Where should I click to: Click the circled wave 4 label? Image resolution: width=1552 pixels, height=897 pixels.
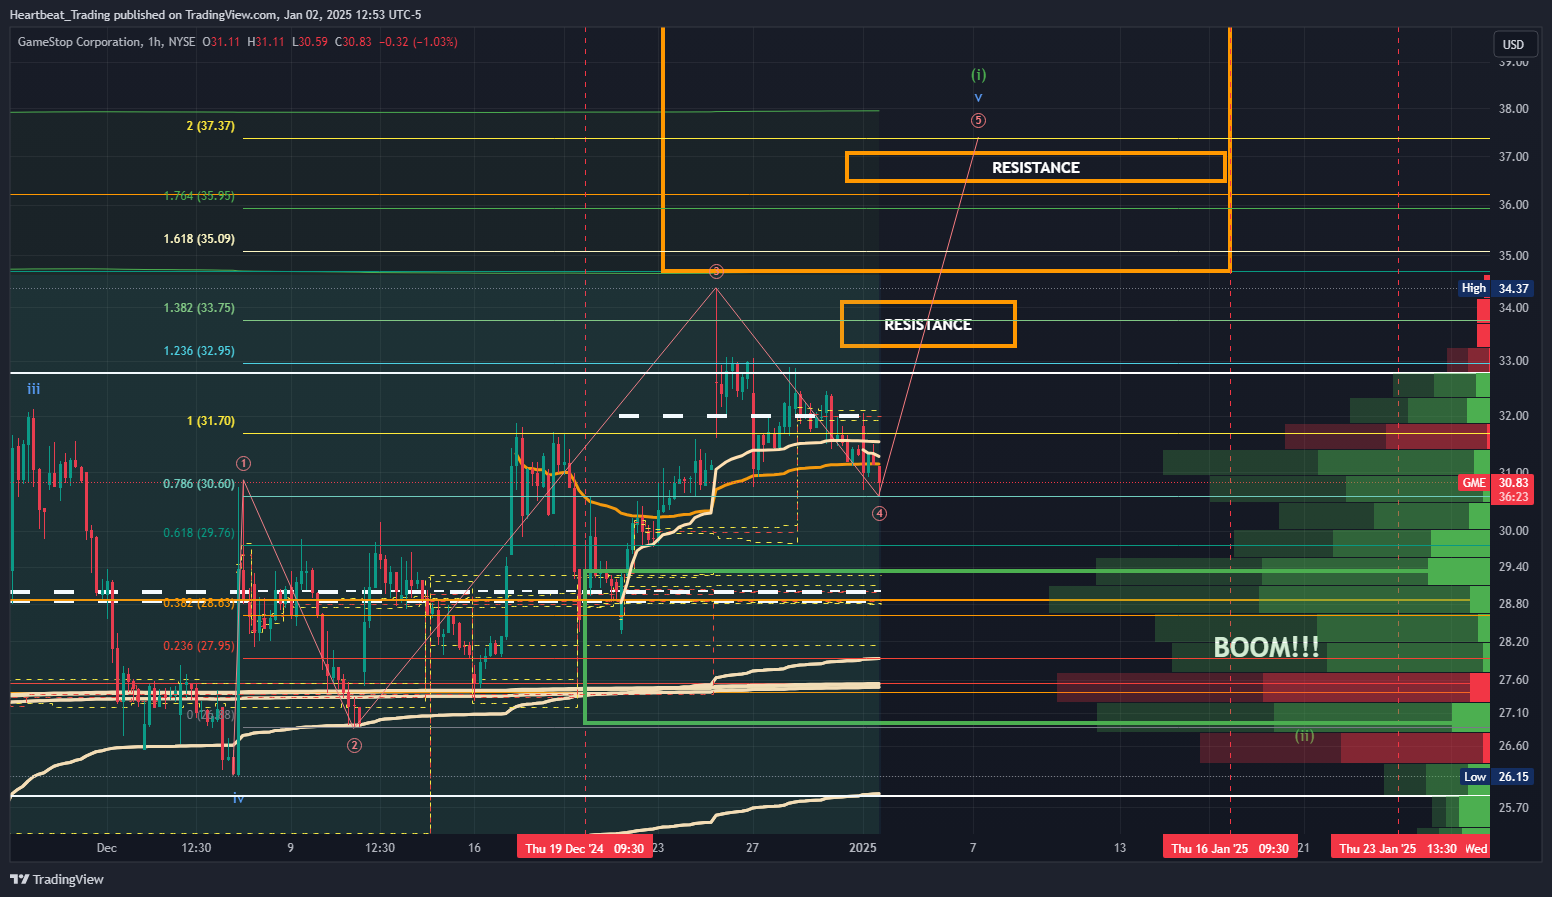click(x=879, y=514)
